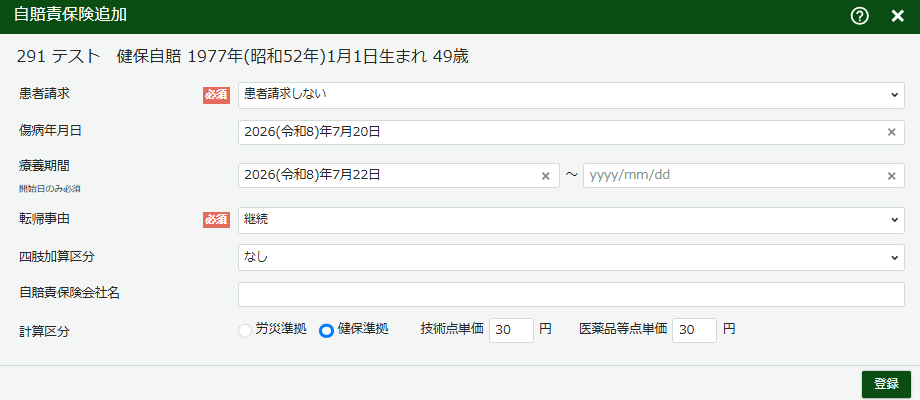
Task: Click the 登録 button
Action: pos(886,384)
